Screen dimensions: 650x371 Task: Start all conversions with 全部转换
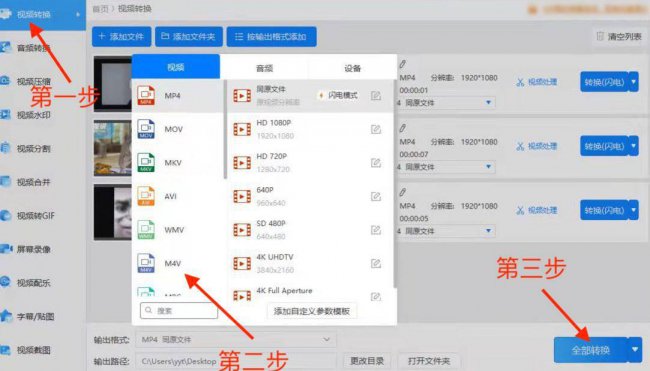(x=591, y=350)
